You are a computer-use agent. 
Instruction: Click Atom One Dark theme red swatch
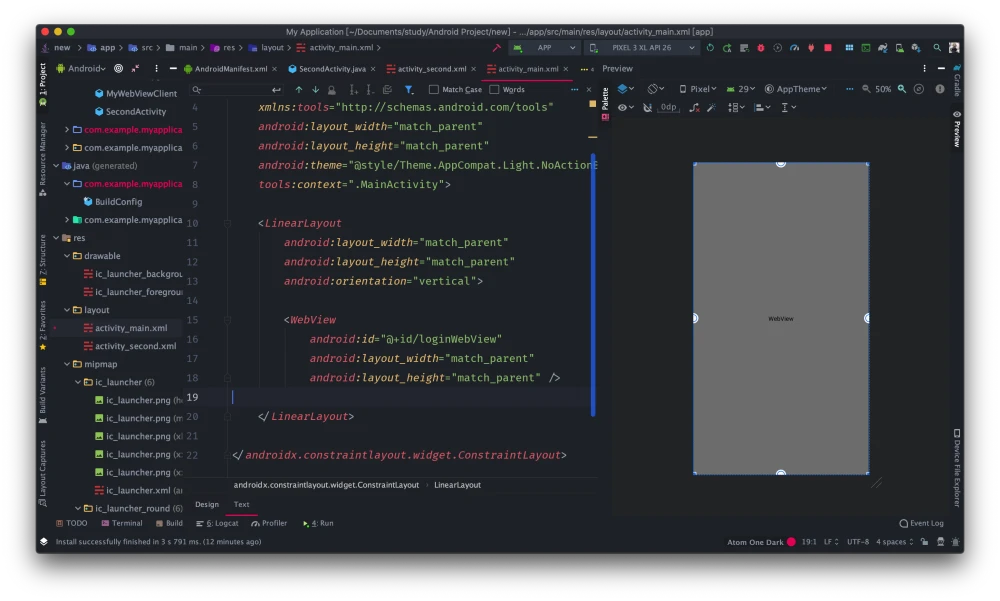click(791, 542)
